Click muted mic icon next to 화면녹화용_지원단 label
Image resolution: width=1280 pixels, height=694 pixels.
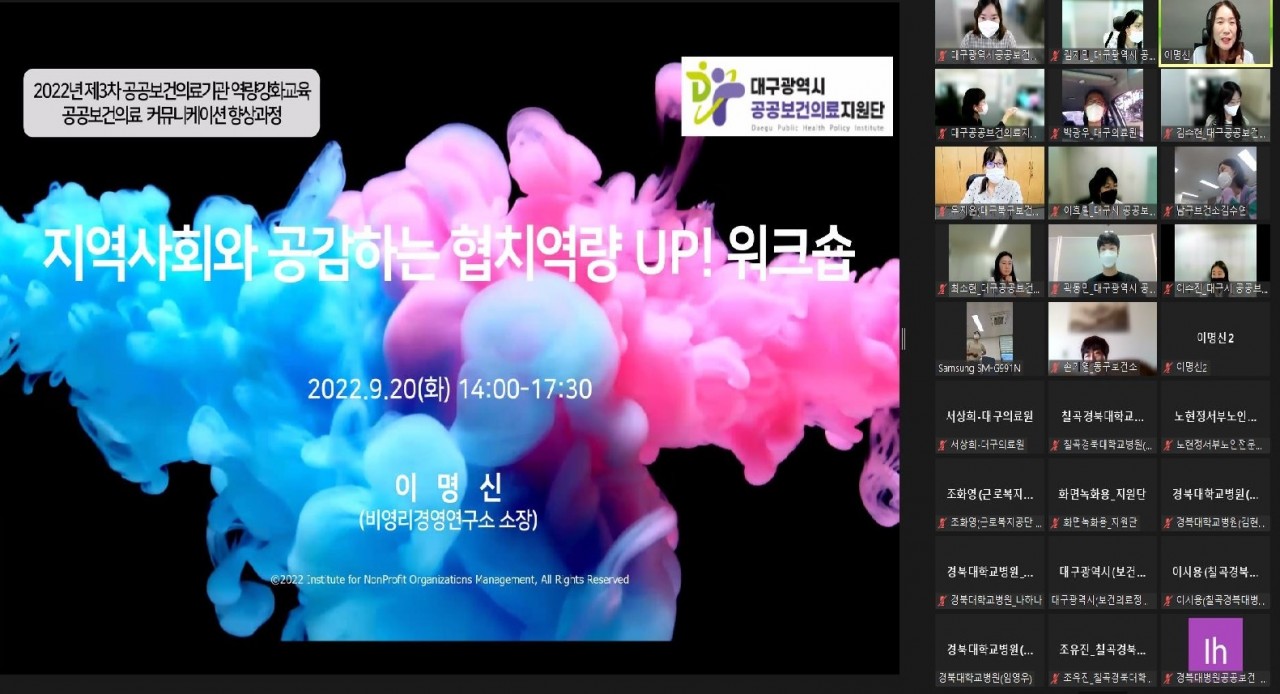1055,523
